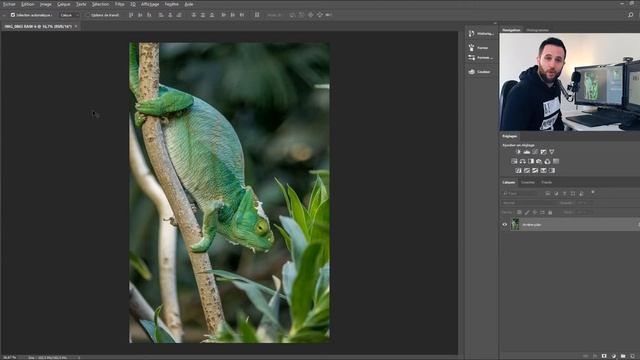Image resolution: width=640 pixels, height=360 pixels.
Task: Toggle layer filtering switch in Calques panel
Action: 593,192
